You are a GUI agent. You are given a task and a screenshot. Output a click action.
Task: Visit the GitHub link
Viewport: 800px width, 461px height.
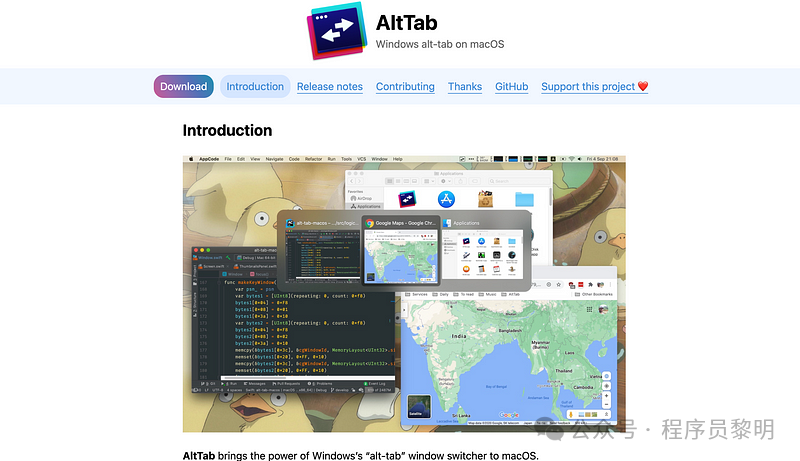pos(511,87)
